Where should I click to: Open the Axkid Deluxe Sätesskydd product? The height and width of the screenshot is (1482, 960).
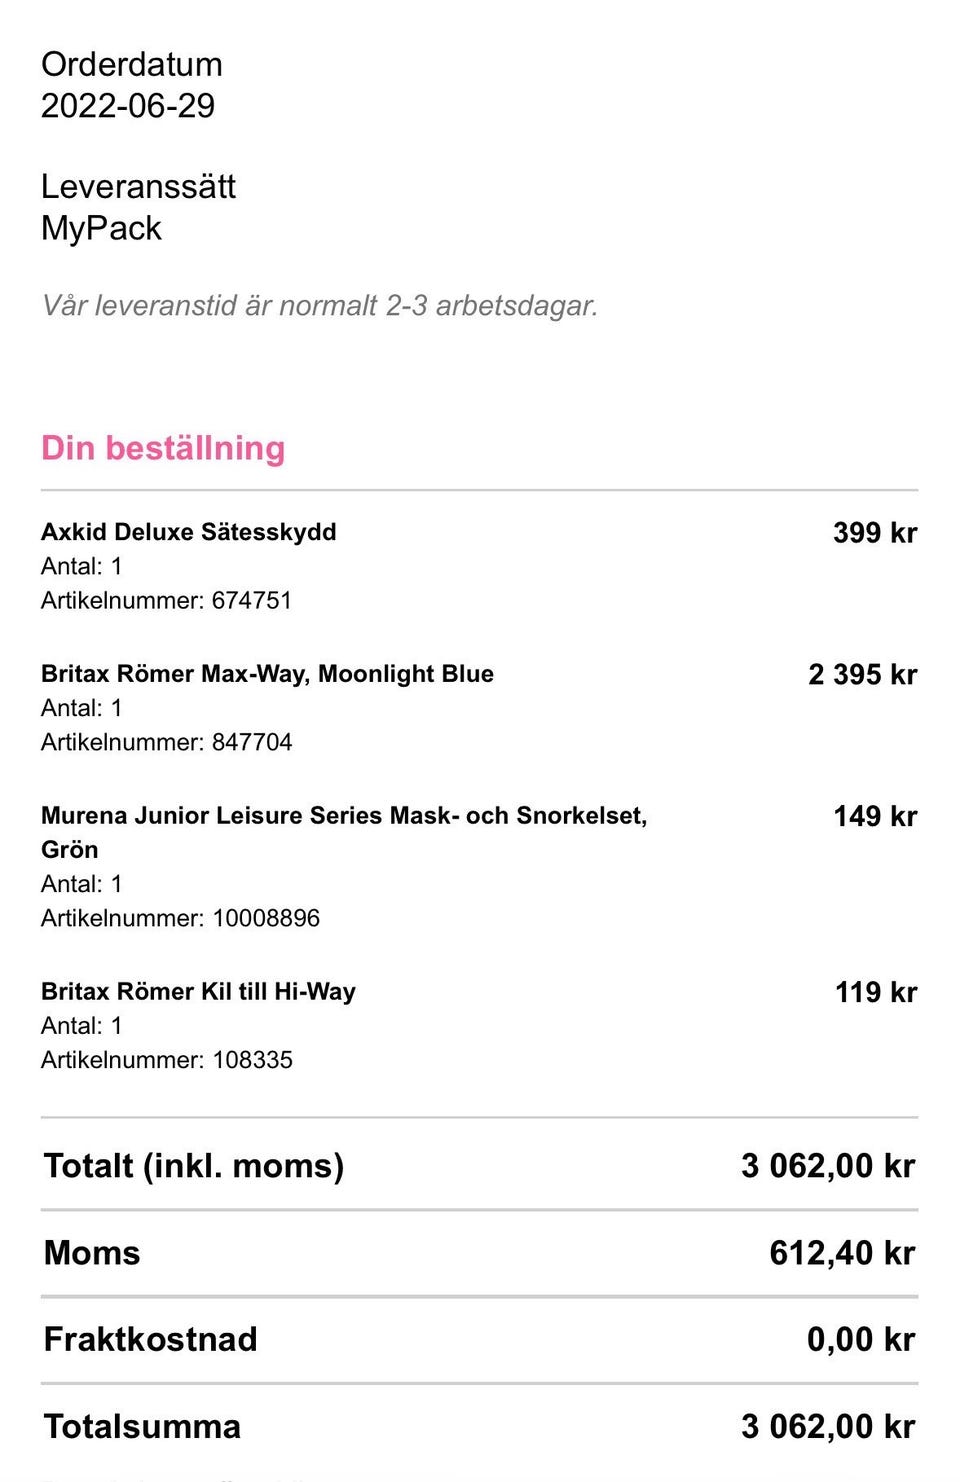pos(188,532)
